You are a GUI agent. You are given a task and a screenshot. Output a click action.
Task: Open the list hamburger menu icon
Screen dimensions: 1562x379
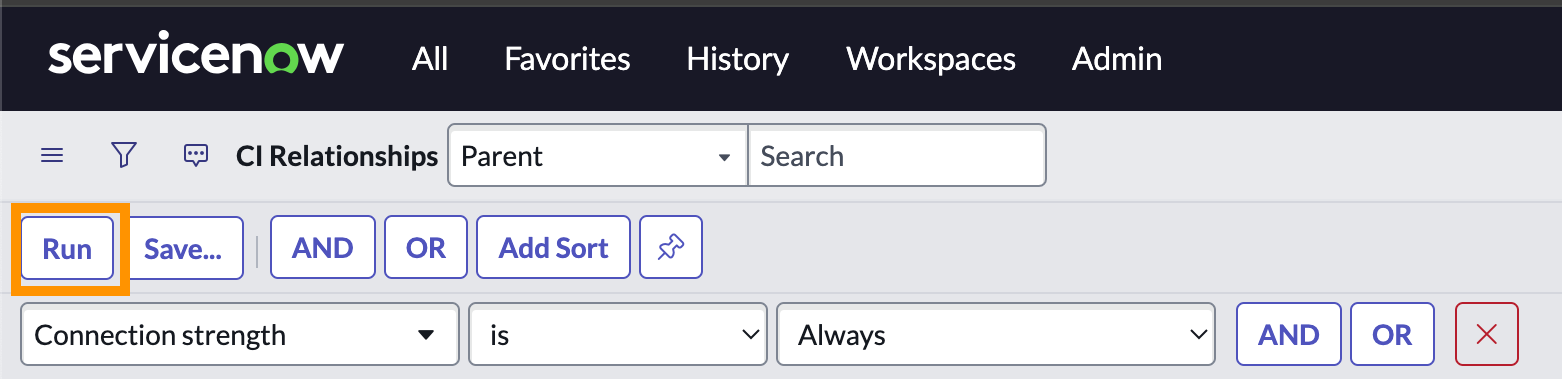52,156
